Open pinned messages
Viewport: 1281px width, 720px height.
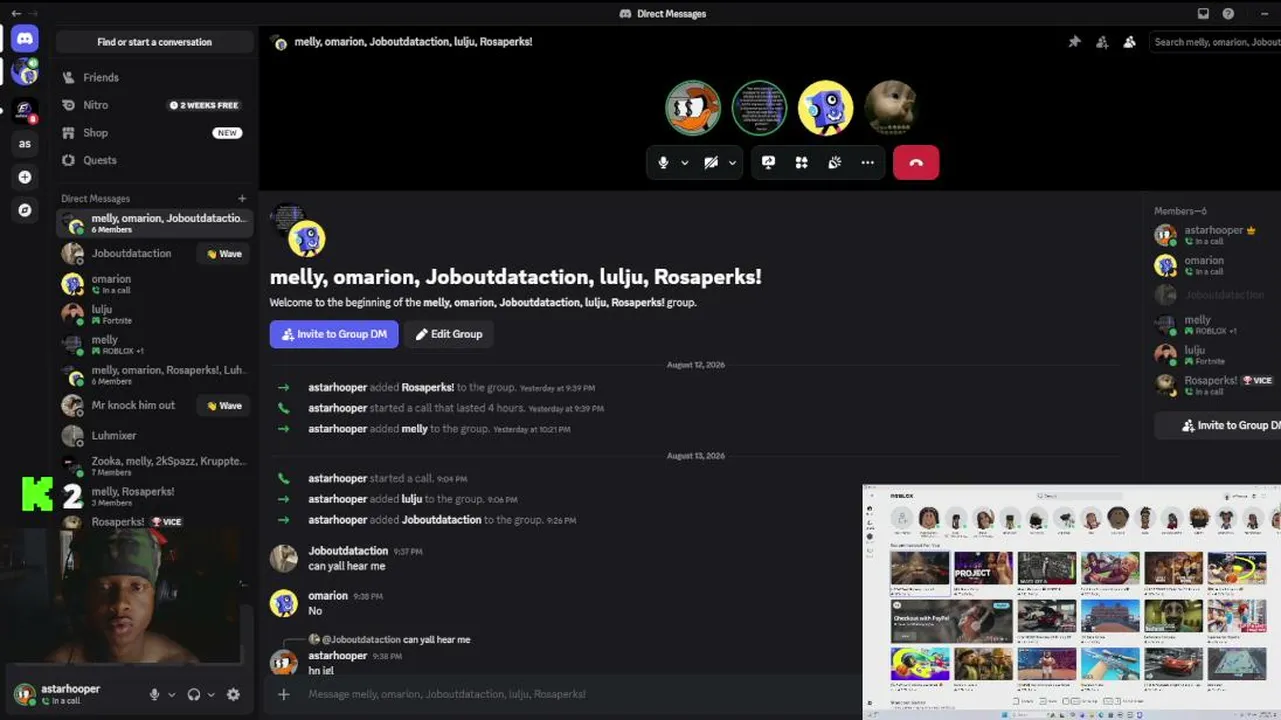point(1074,42)
